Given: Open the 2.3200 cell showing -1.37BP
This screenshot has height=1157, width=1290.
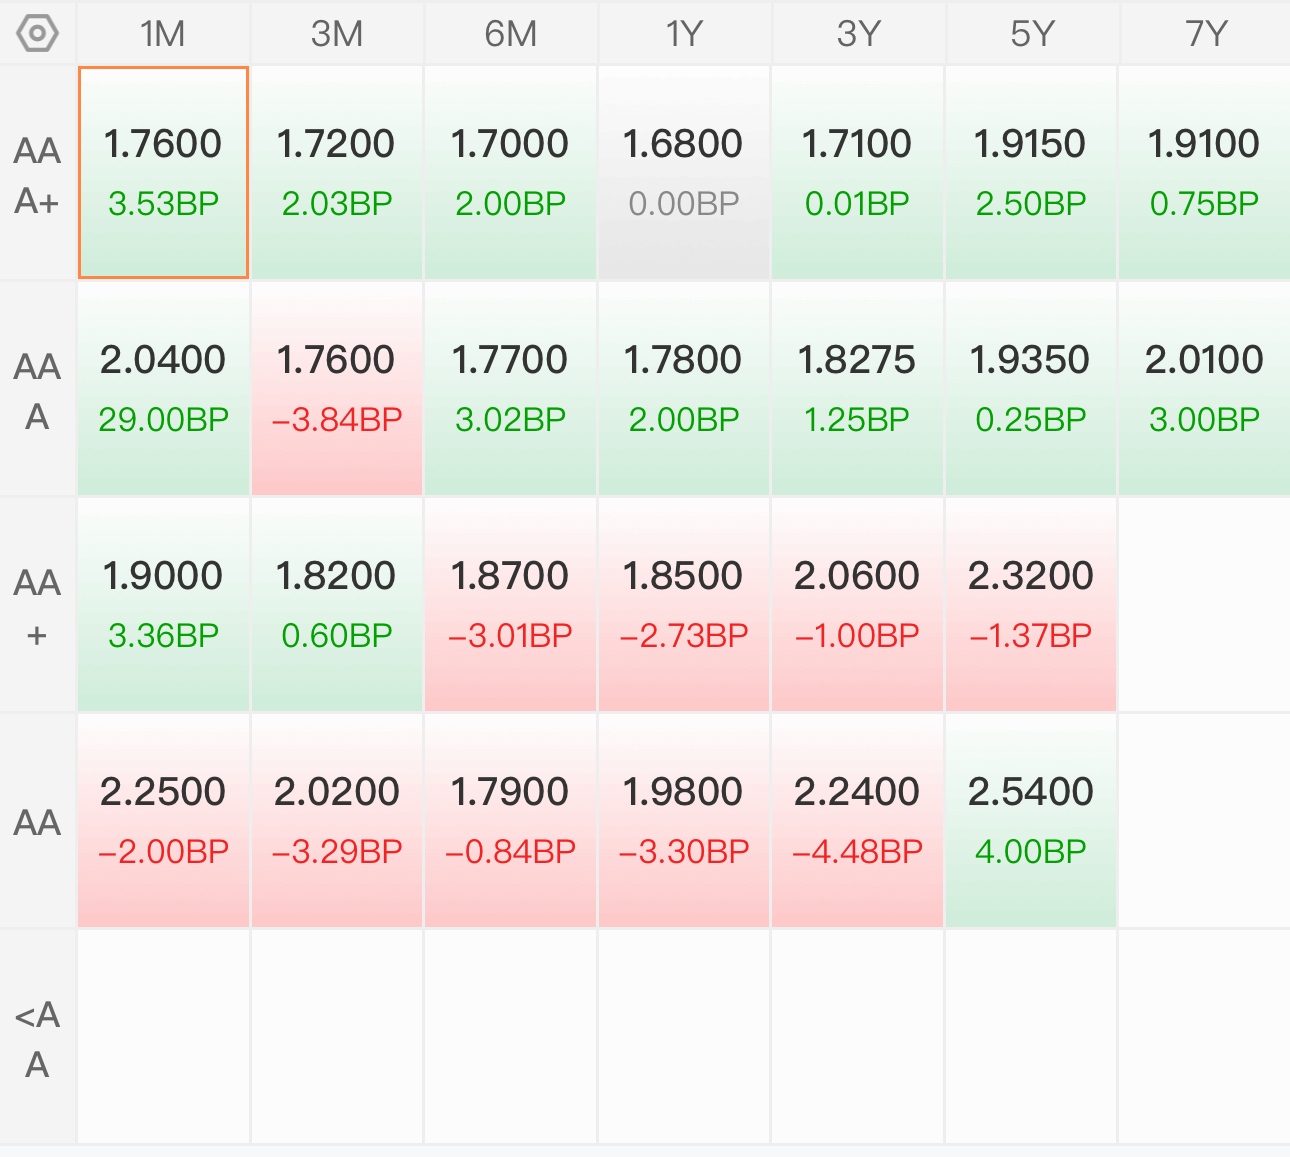Looking at the screenshot, I should click(1031, 605).
